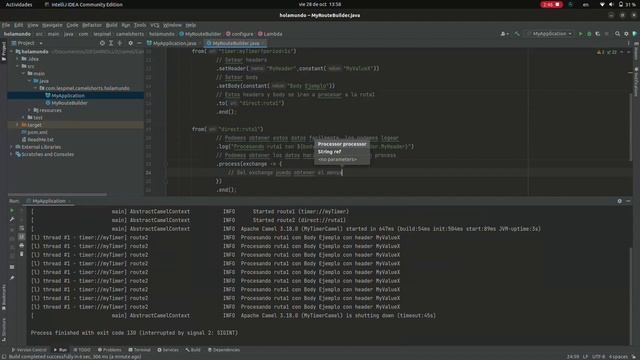Open Dependencies tool window tab
The width and height of the screenshot is (640, 360).
pyautogui.click(x=224, y=350)
